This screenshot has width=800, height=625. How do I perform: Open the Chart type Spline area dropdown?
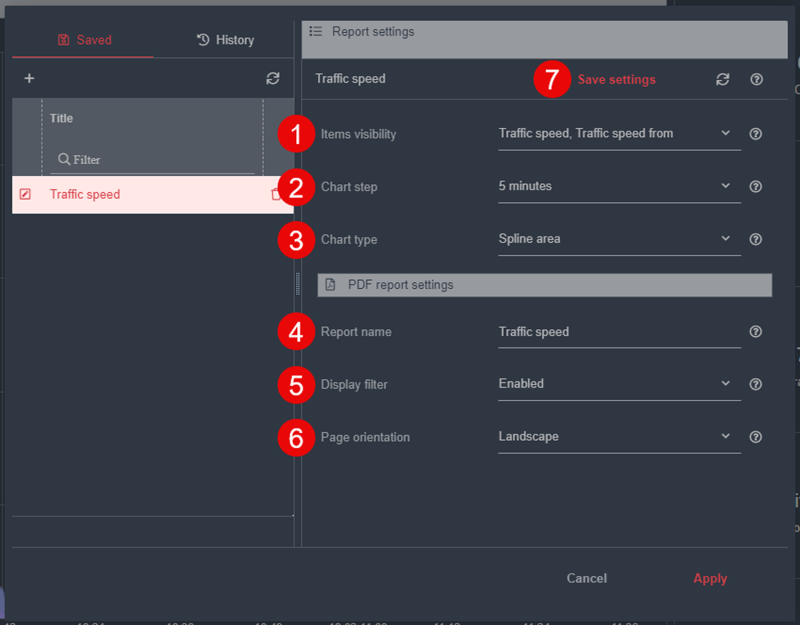click(x=619, y=239)
